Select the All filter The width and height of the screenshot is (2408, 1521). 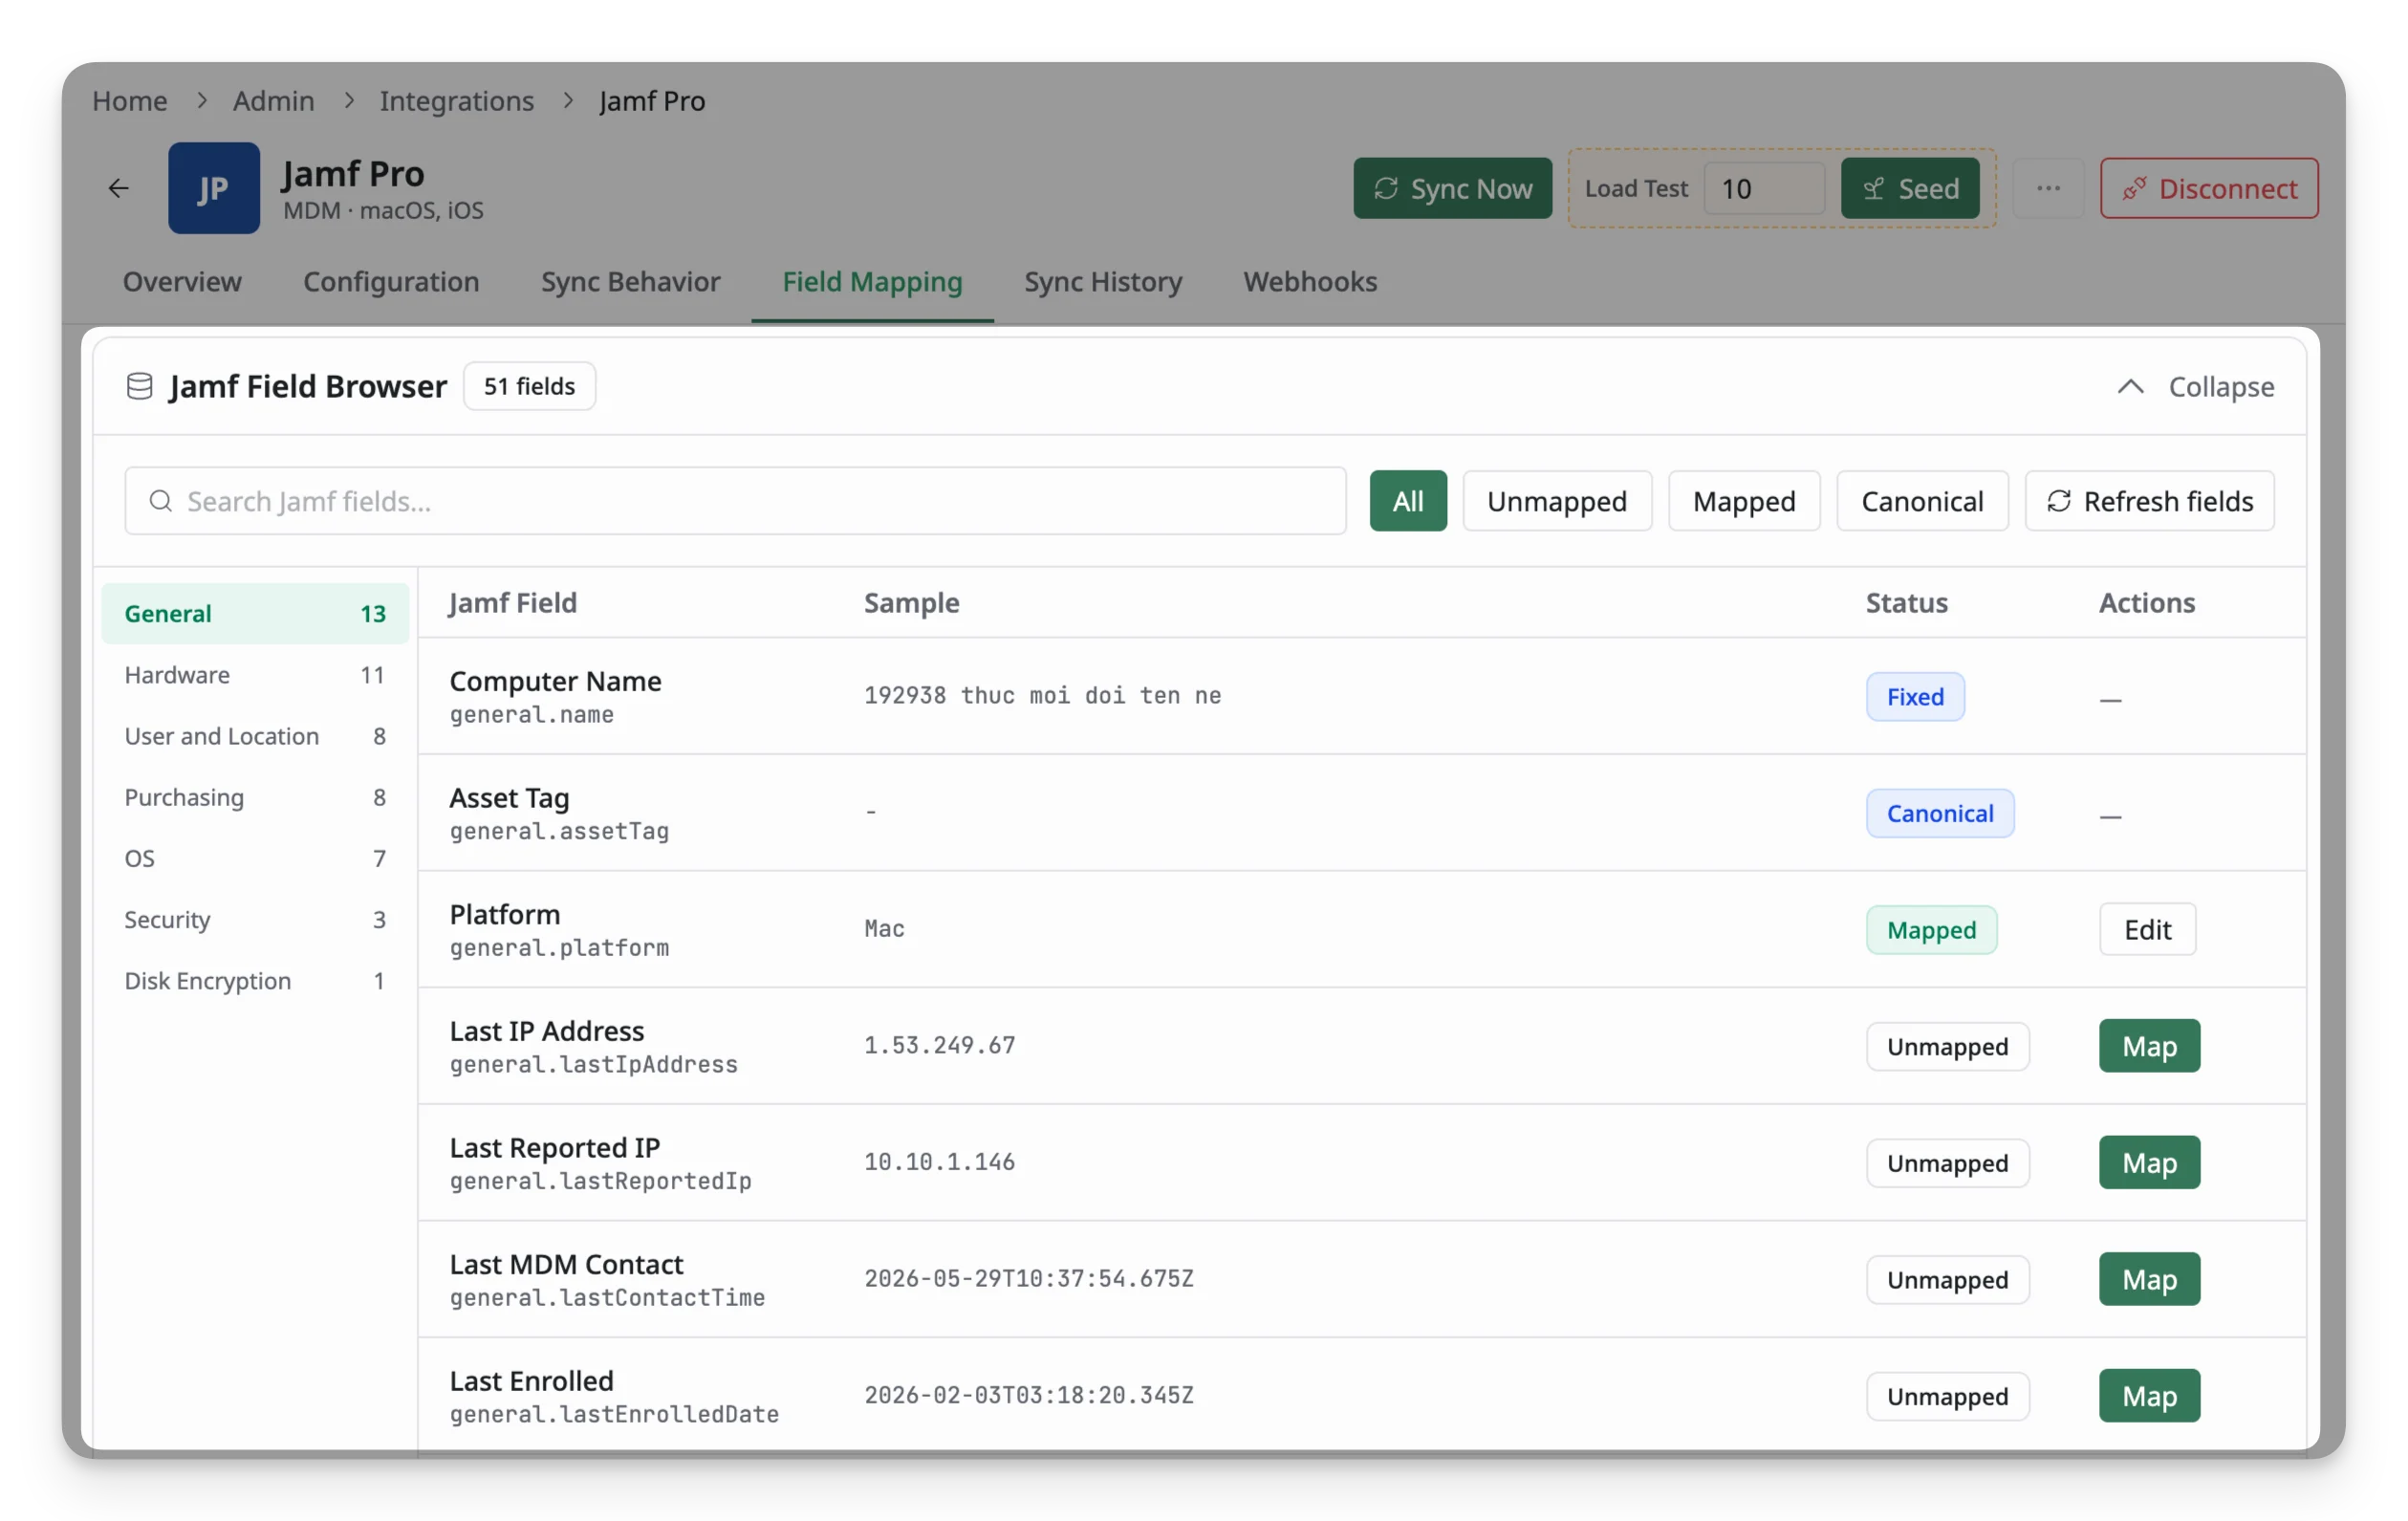point(1408,501)
